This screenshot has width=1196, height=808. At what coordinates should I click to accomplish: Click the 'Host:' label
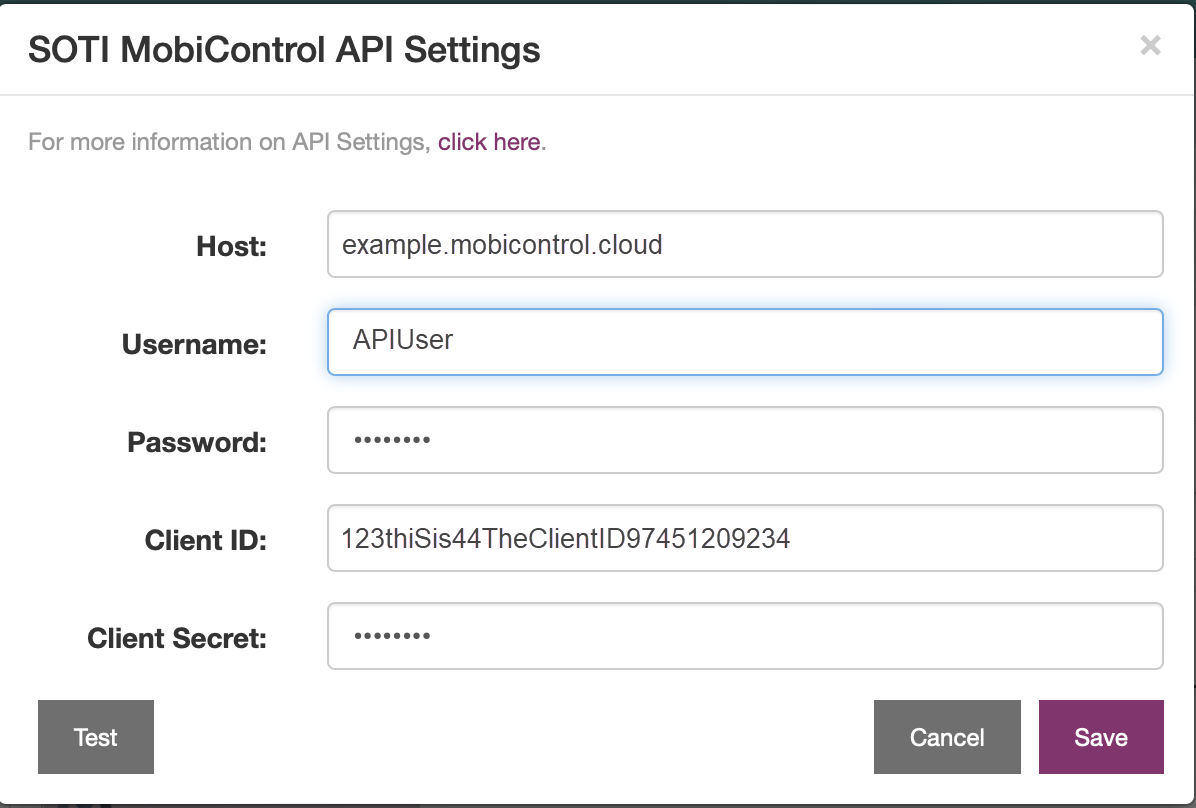pos(232,246)
